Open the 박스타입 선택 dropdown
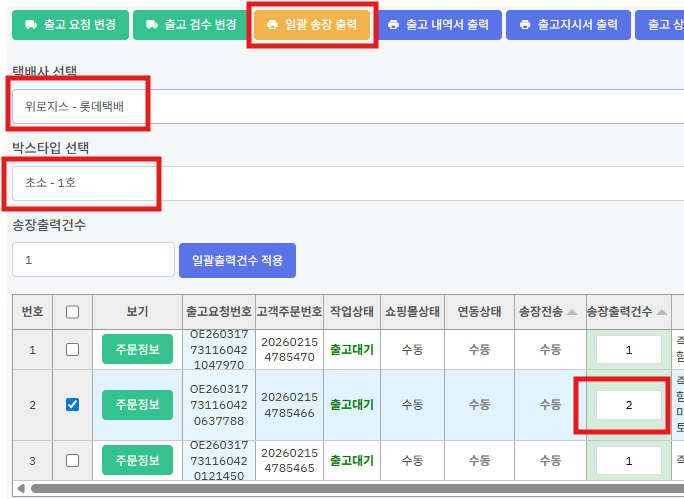Screen dimensions: 684x499 [340, 182]
